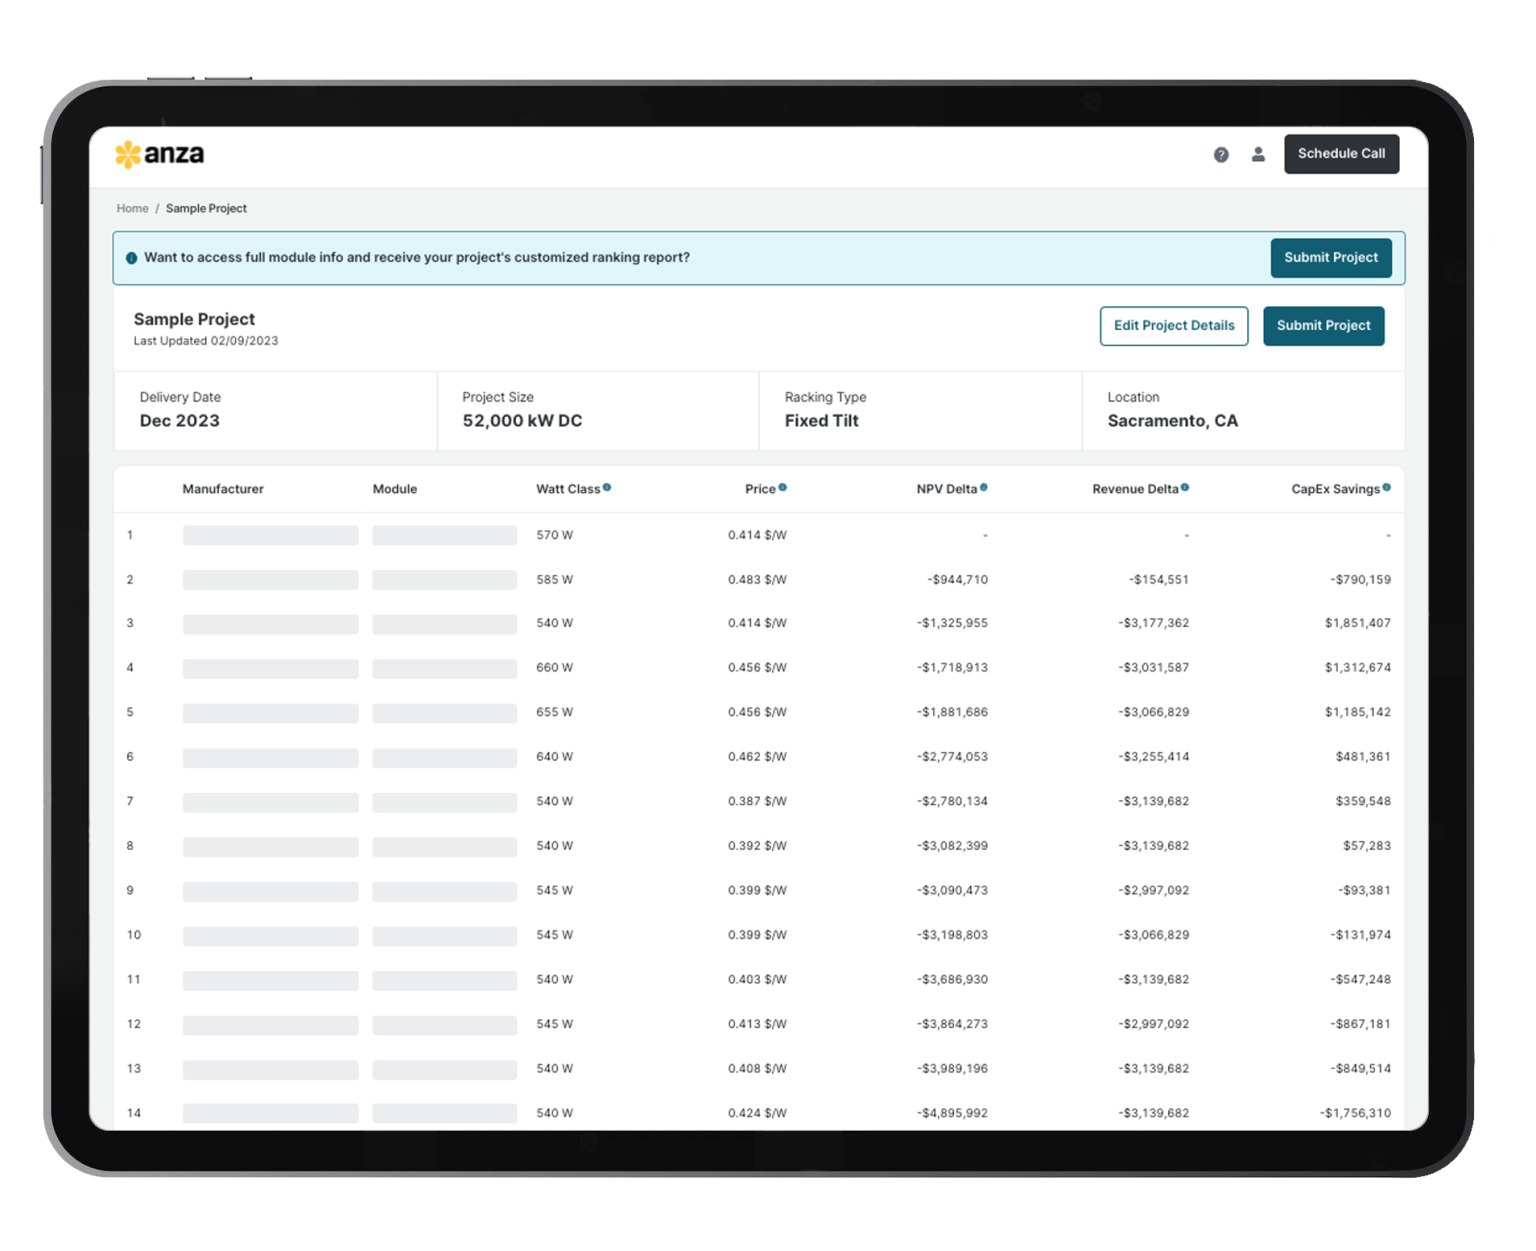Click the Manufacturer column header
The image size is (1536, 1251).
223,489
